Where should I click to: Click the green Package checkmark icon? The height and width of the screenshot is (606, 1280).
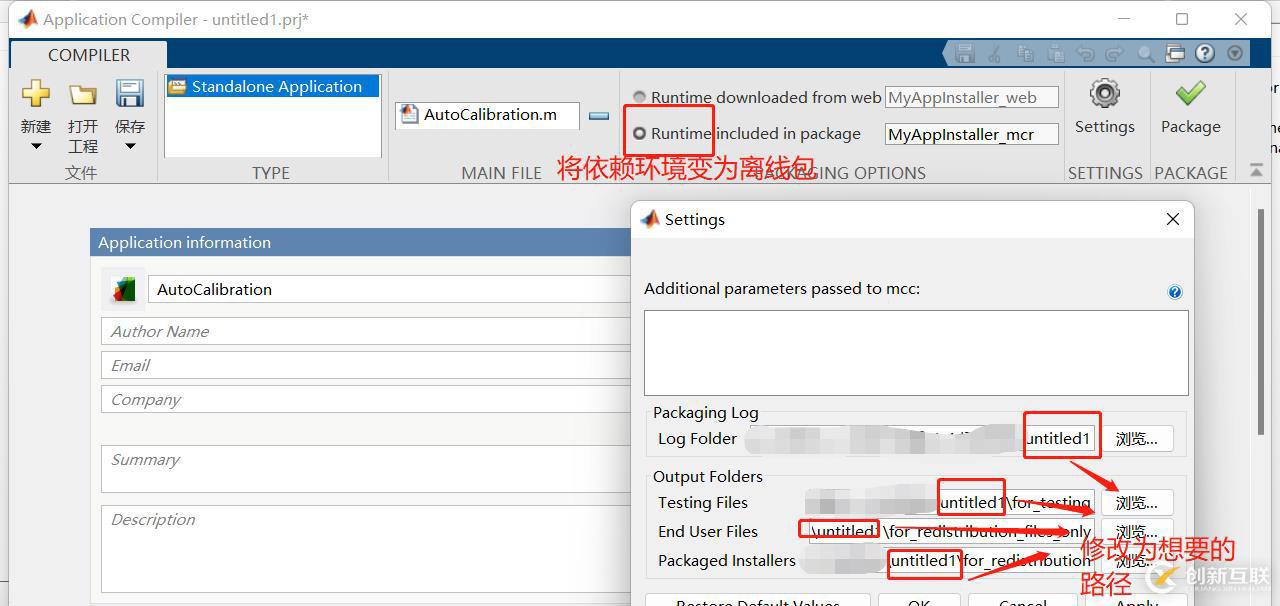[1190, 95]
